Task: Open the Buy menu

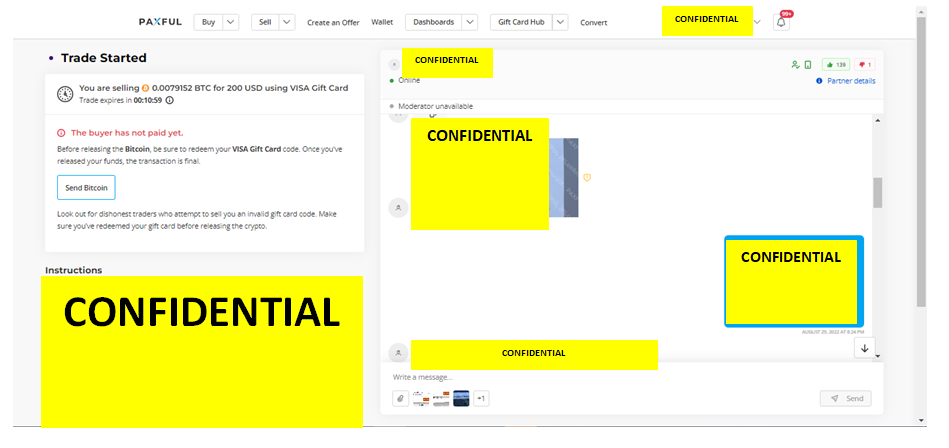Action: (x=209, y=22)
